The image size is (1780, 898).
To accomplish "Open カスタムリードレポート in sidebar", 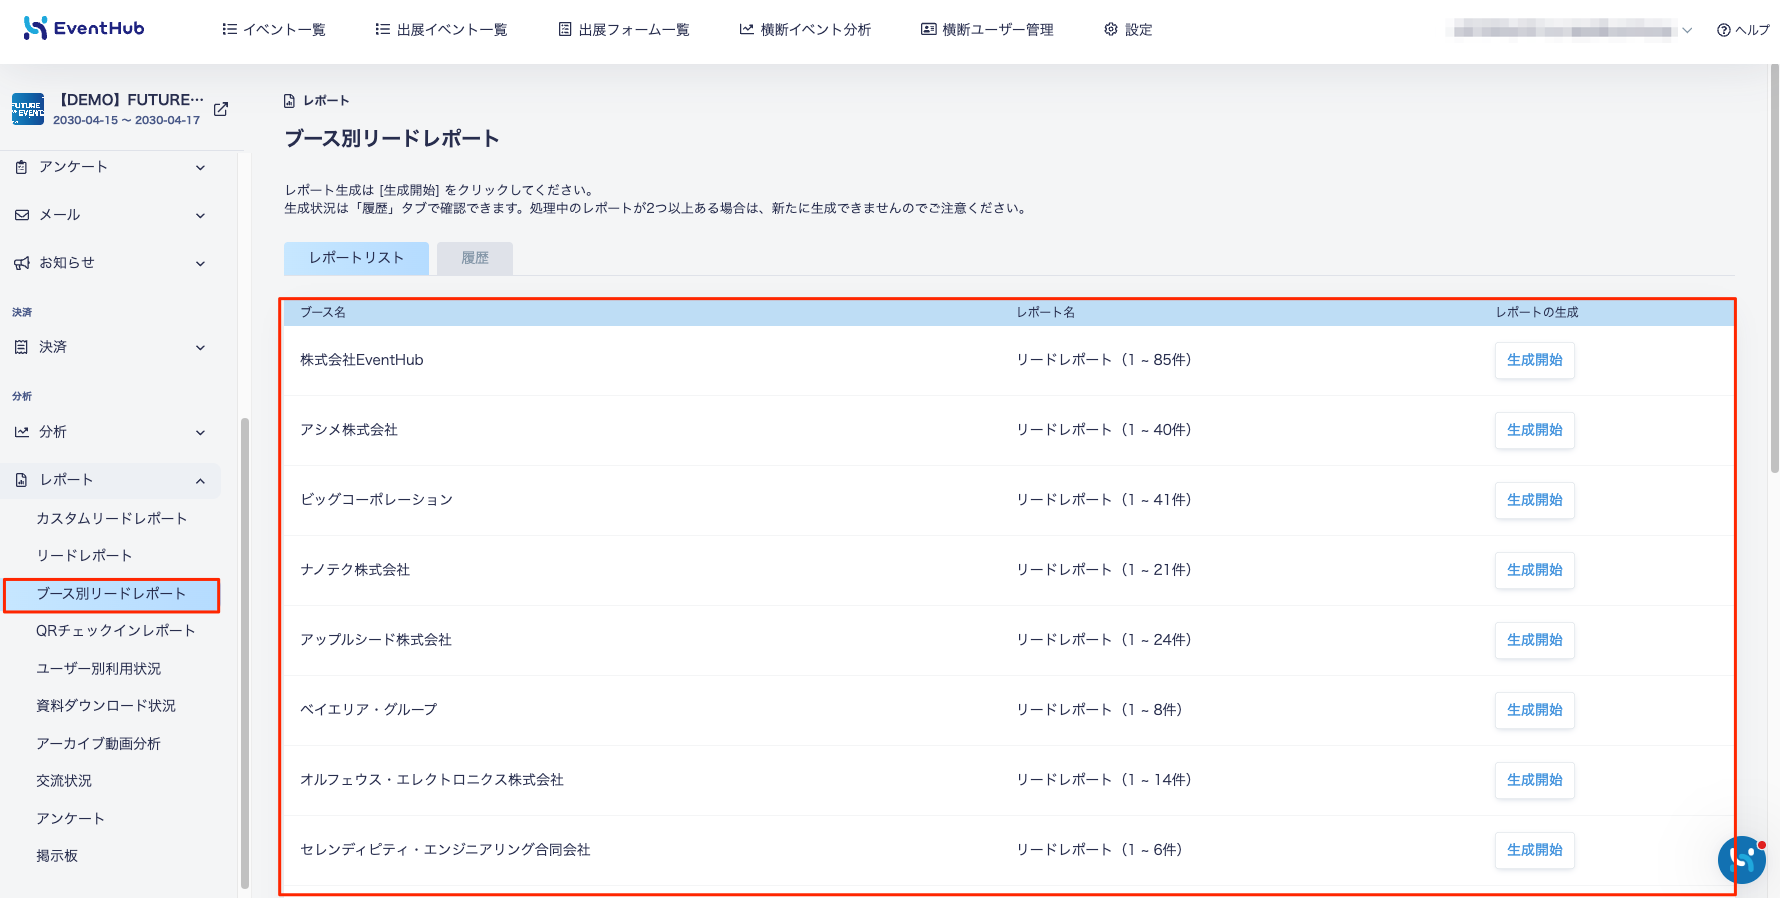I will pyautogui.click(x=112, y=518).
